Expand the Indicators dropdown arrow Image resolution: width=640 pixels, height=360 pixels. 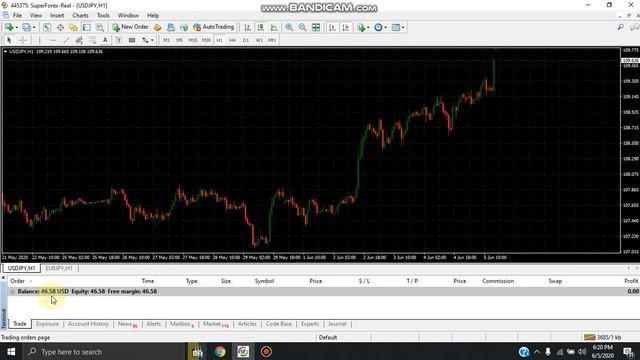pyautogui.click(x=368, y=28)
